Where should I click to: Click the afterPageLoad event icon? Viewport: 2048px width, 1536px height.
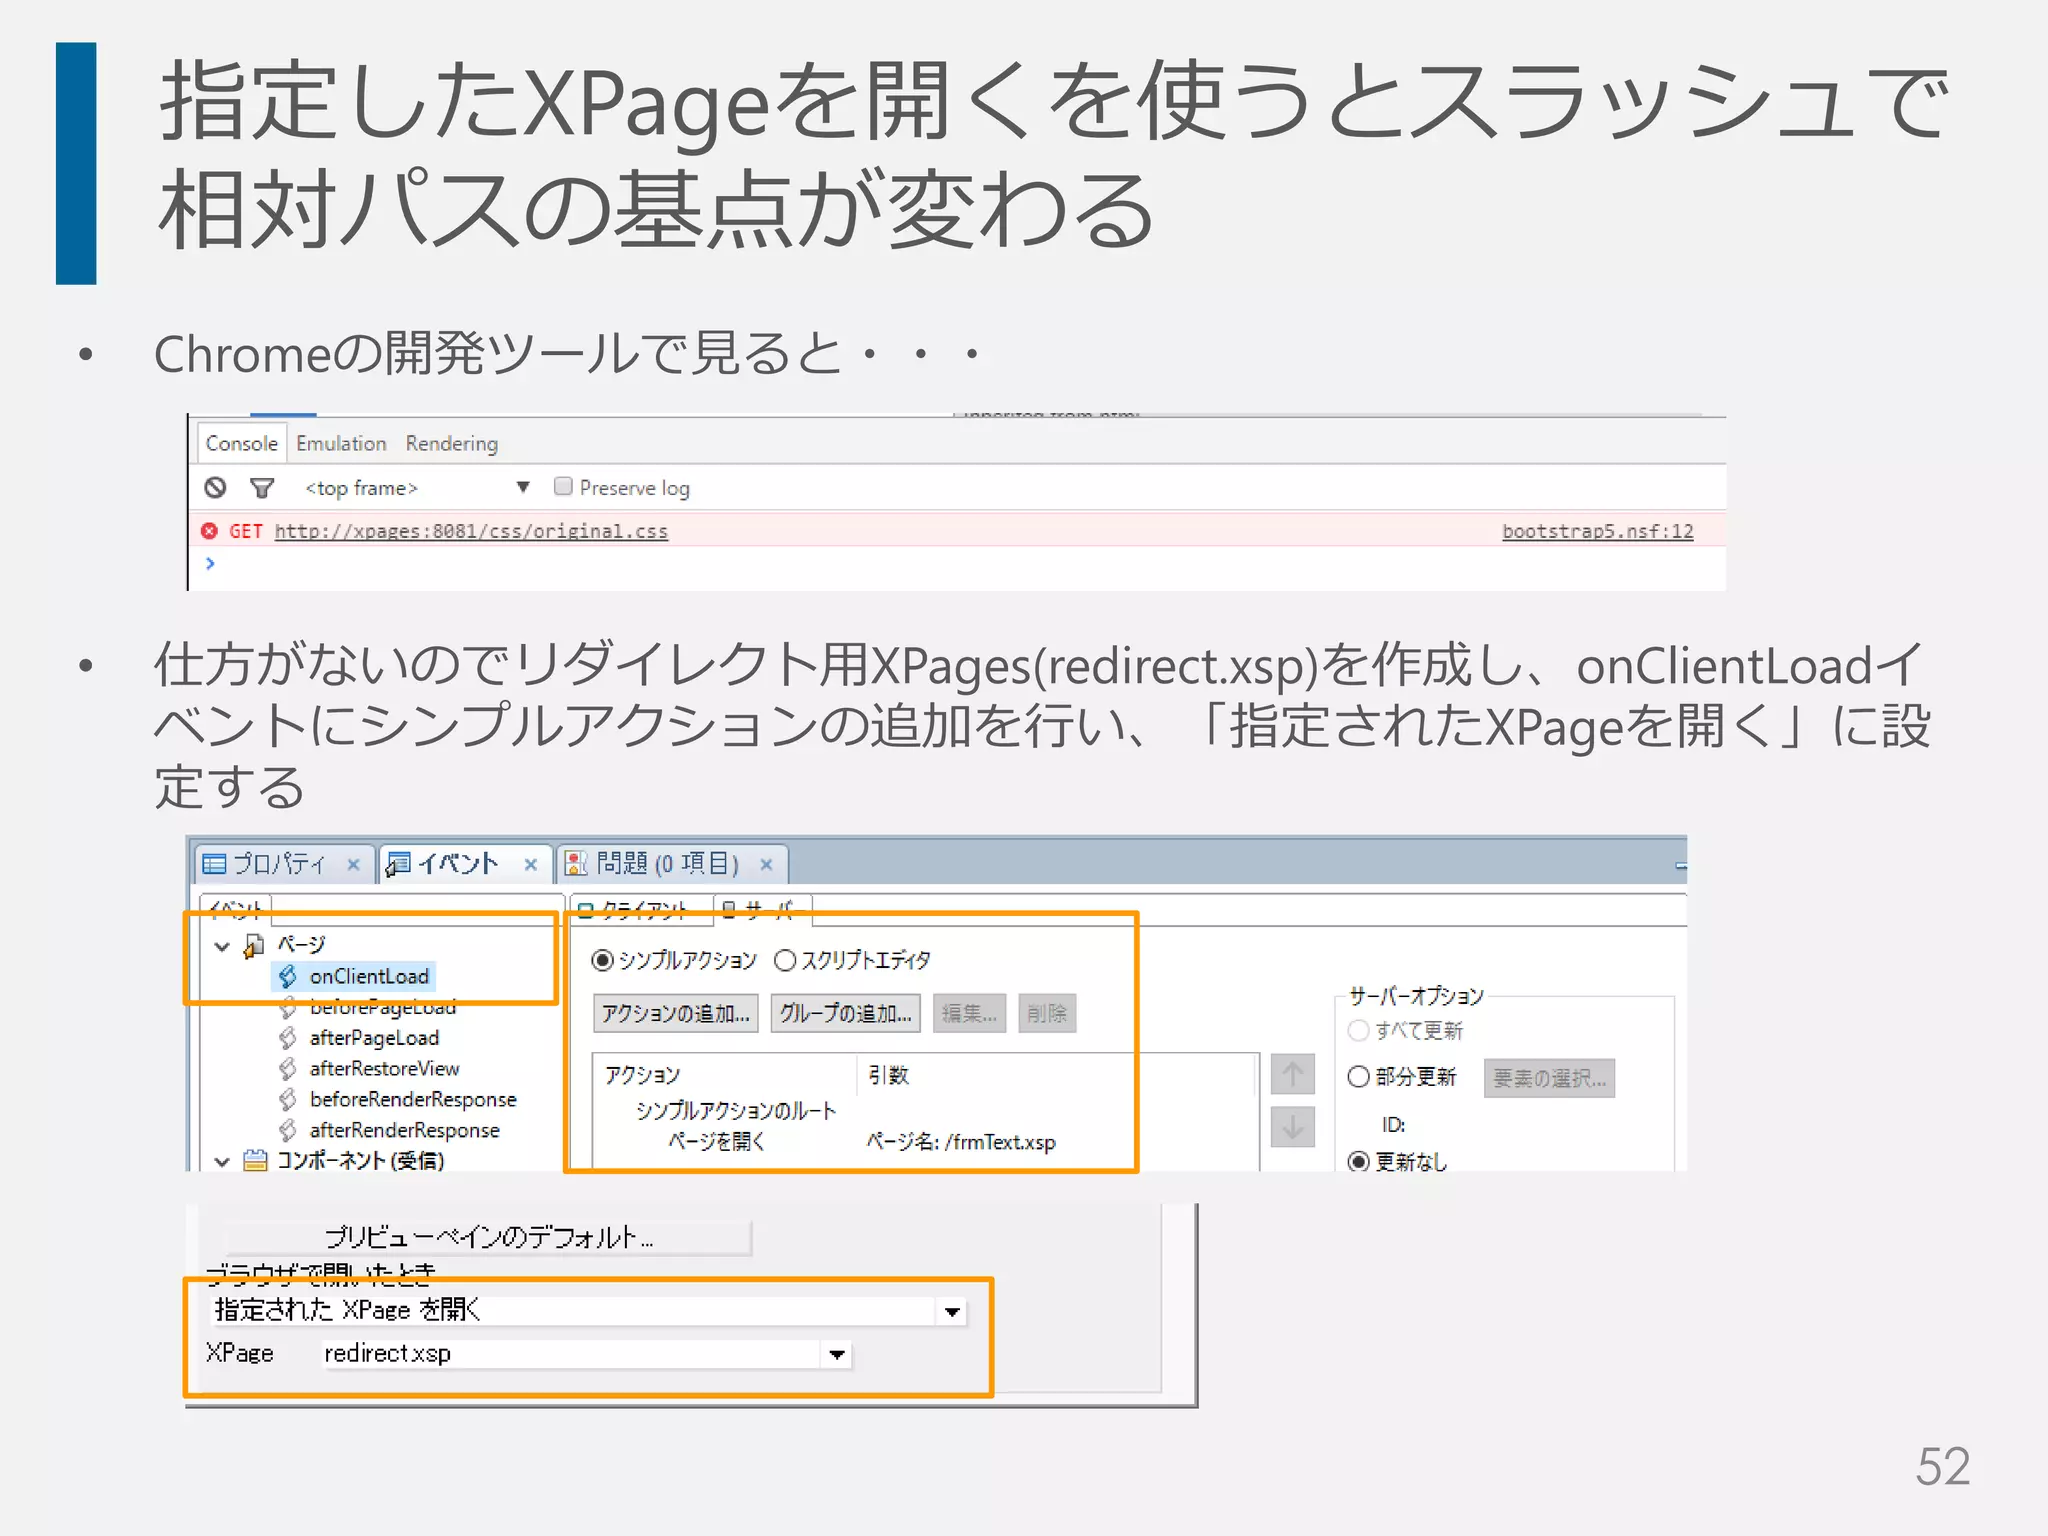pos(288,1038)
